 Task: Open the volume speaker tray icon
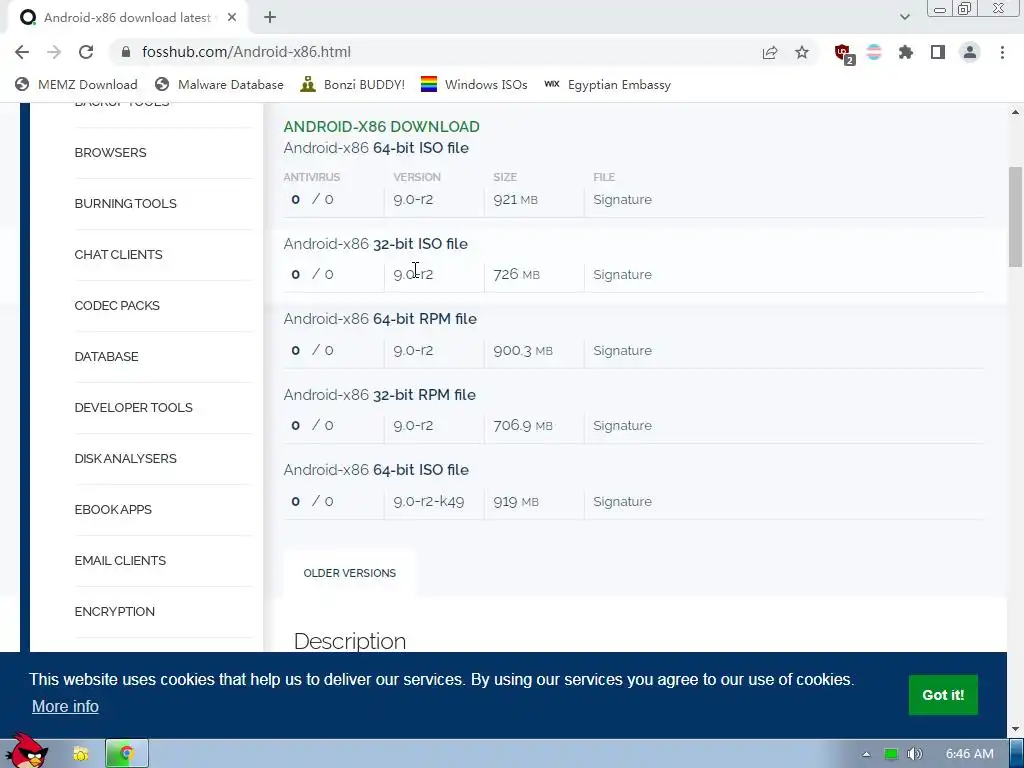coord(914,754)
